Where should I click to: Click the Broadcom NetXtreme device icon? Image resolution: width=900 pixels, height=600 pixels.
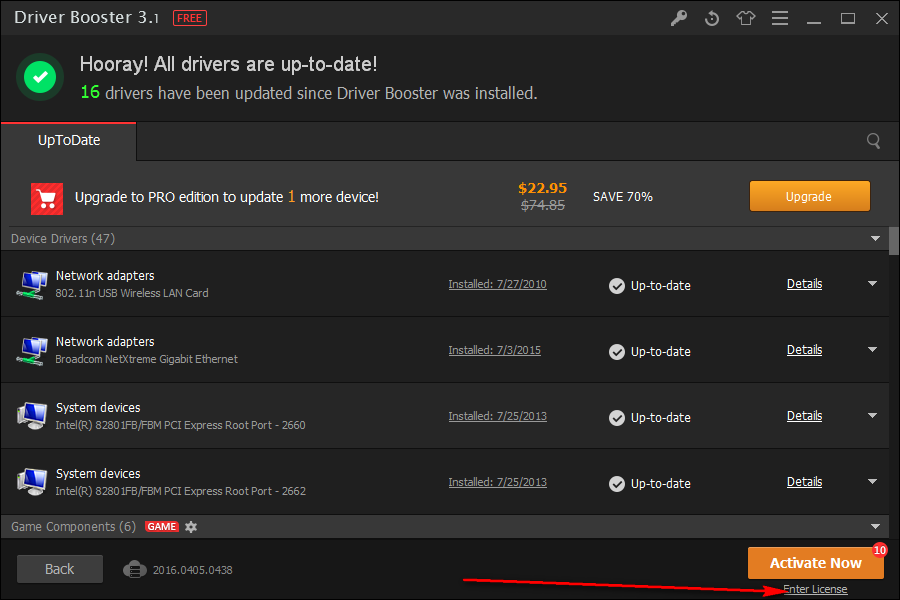coord(32,351)
